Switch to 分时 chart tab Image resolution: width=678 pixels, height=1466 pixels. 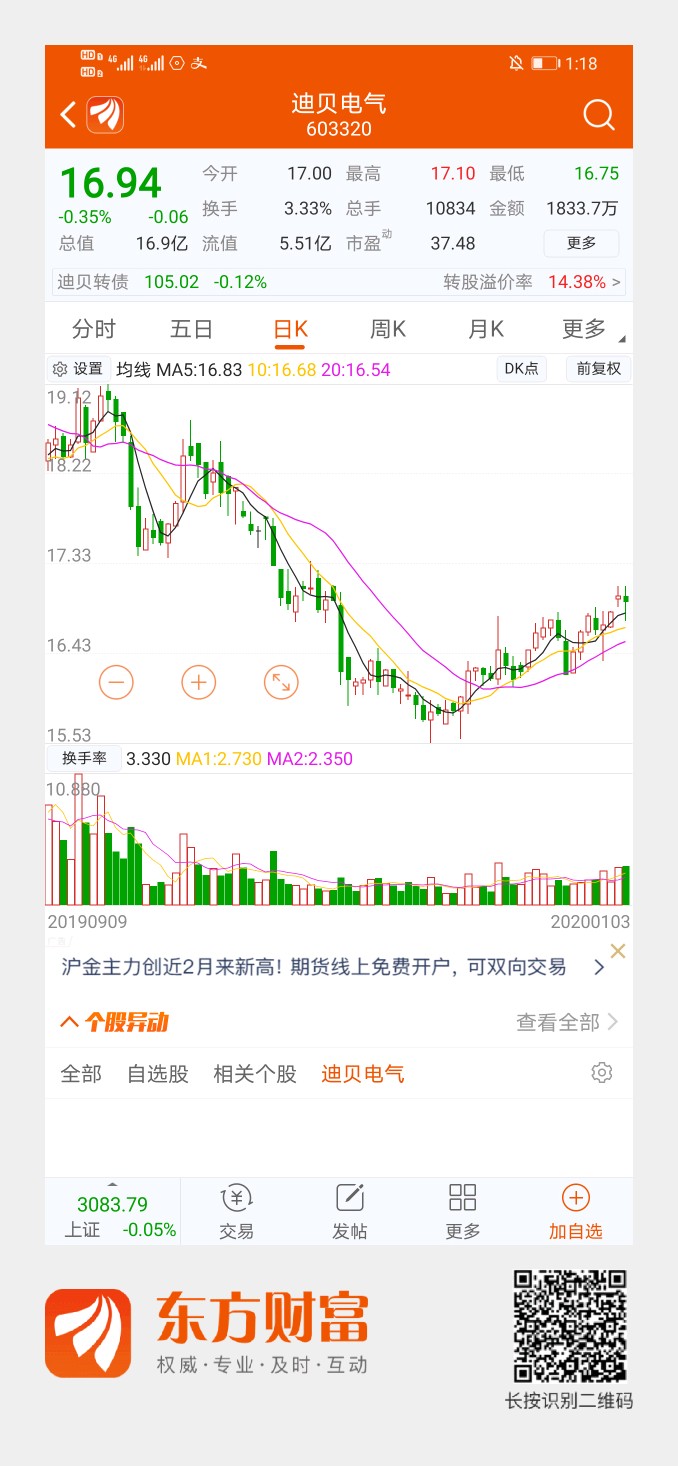tap(94, 329)
